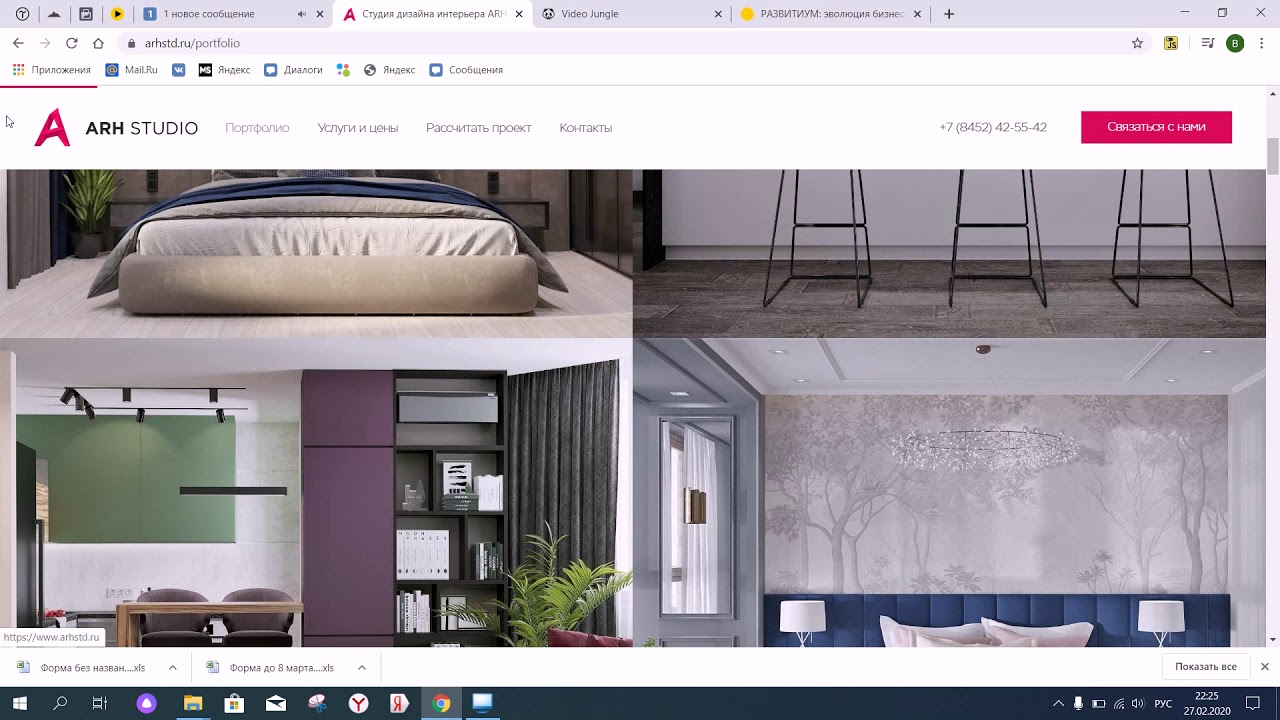Show hidden system tray icons
This screenshot has width=1280, height=720.
pyautogui.click(x=1058, y=703)
